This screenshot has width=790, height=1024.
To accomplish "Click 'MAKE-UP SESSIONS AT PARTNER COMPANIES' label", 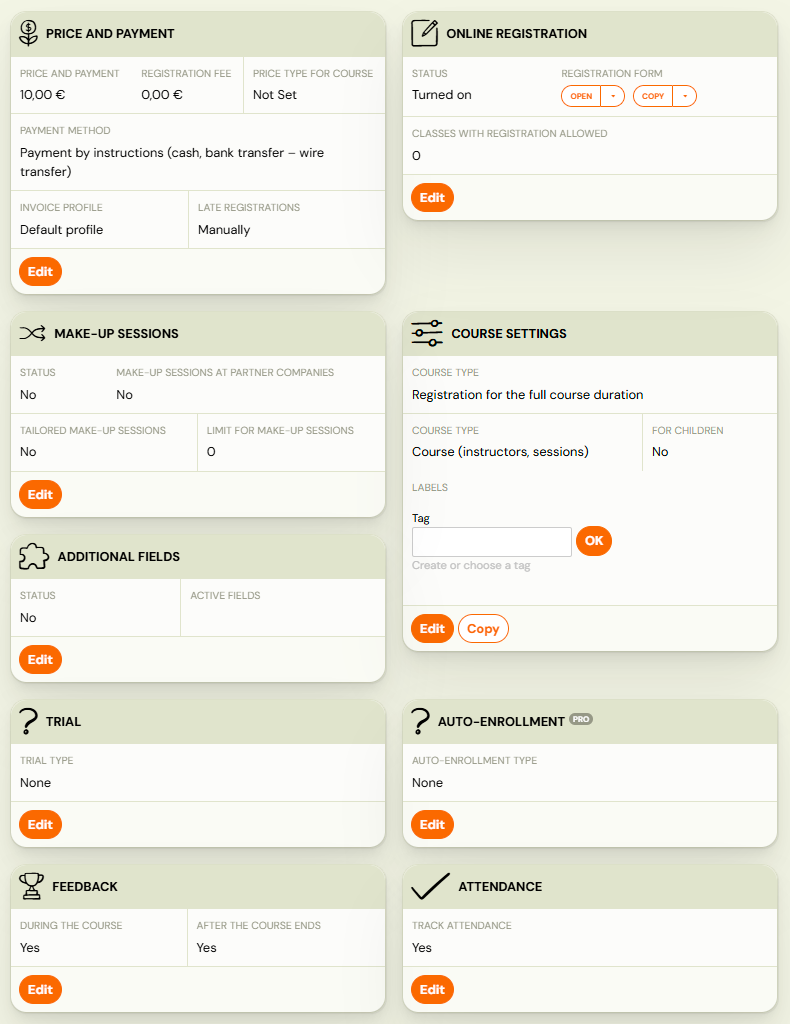I will pos(225,372).
